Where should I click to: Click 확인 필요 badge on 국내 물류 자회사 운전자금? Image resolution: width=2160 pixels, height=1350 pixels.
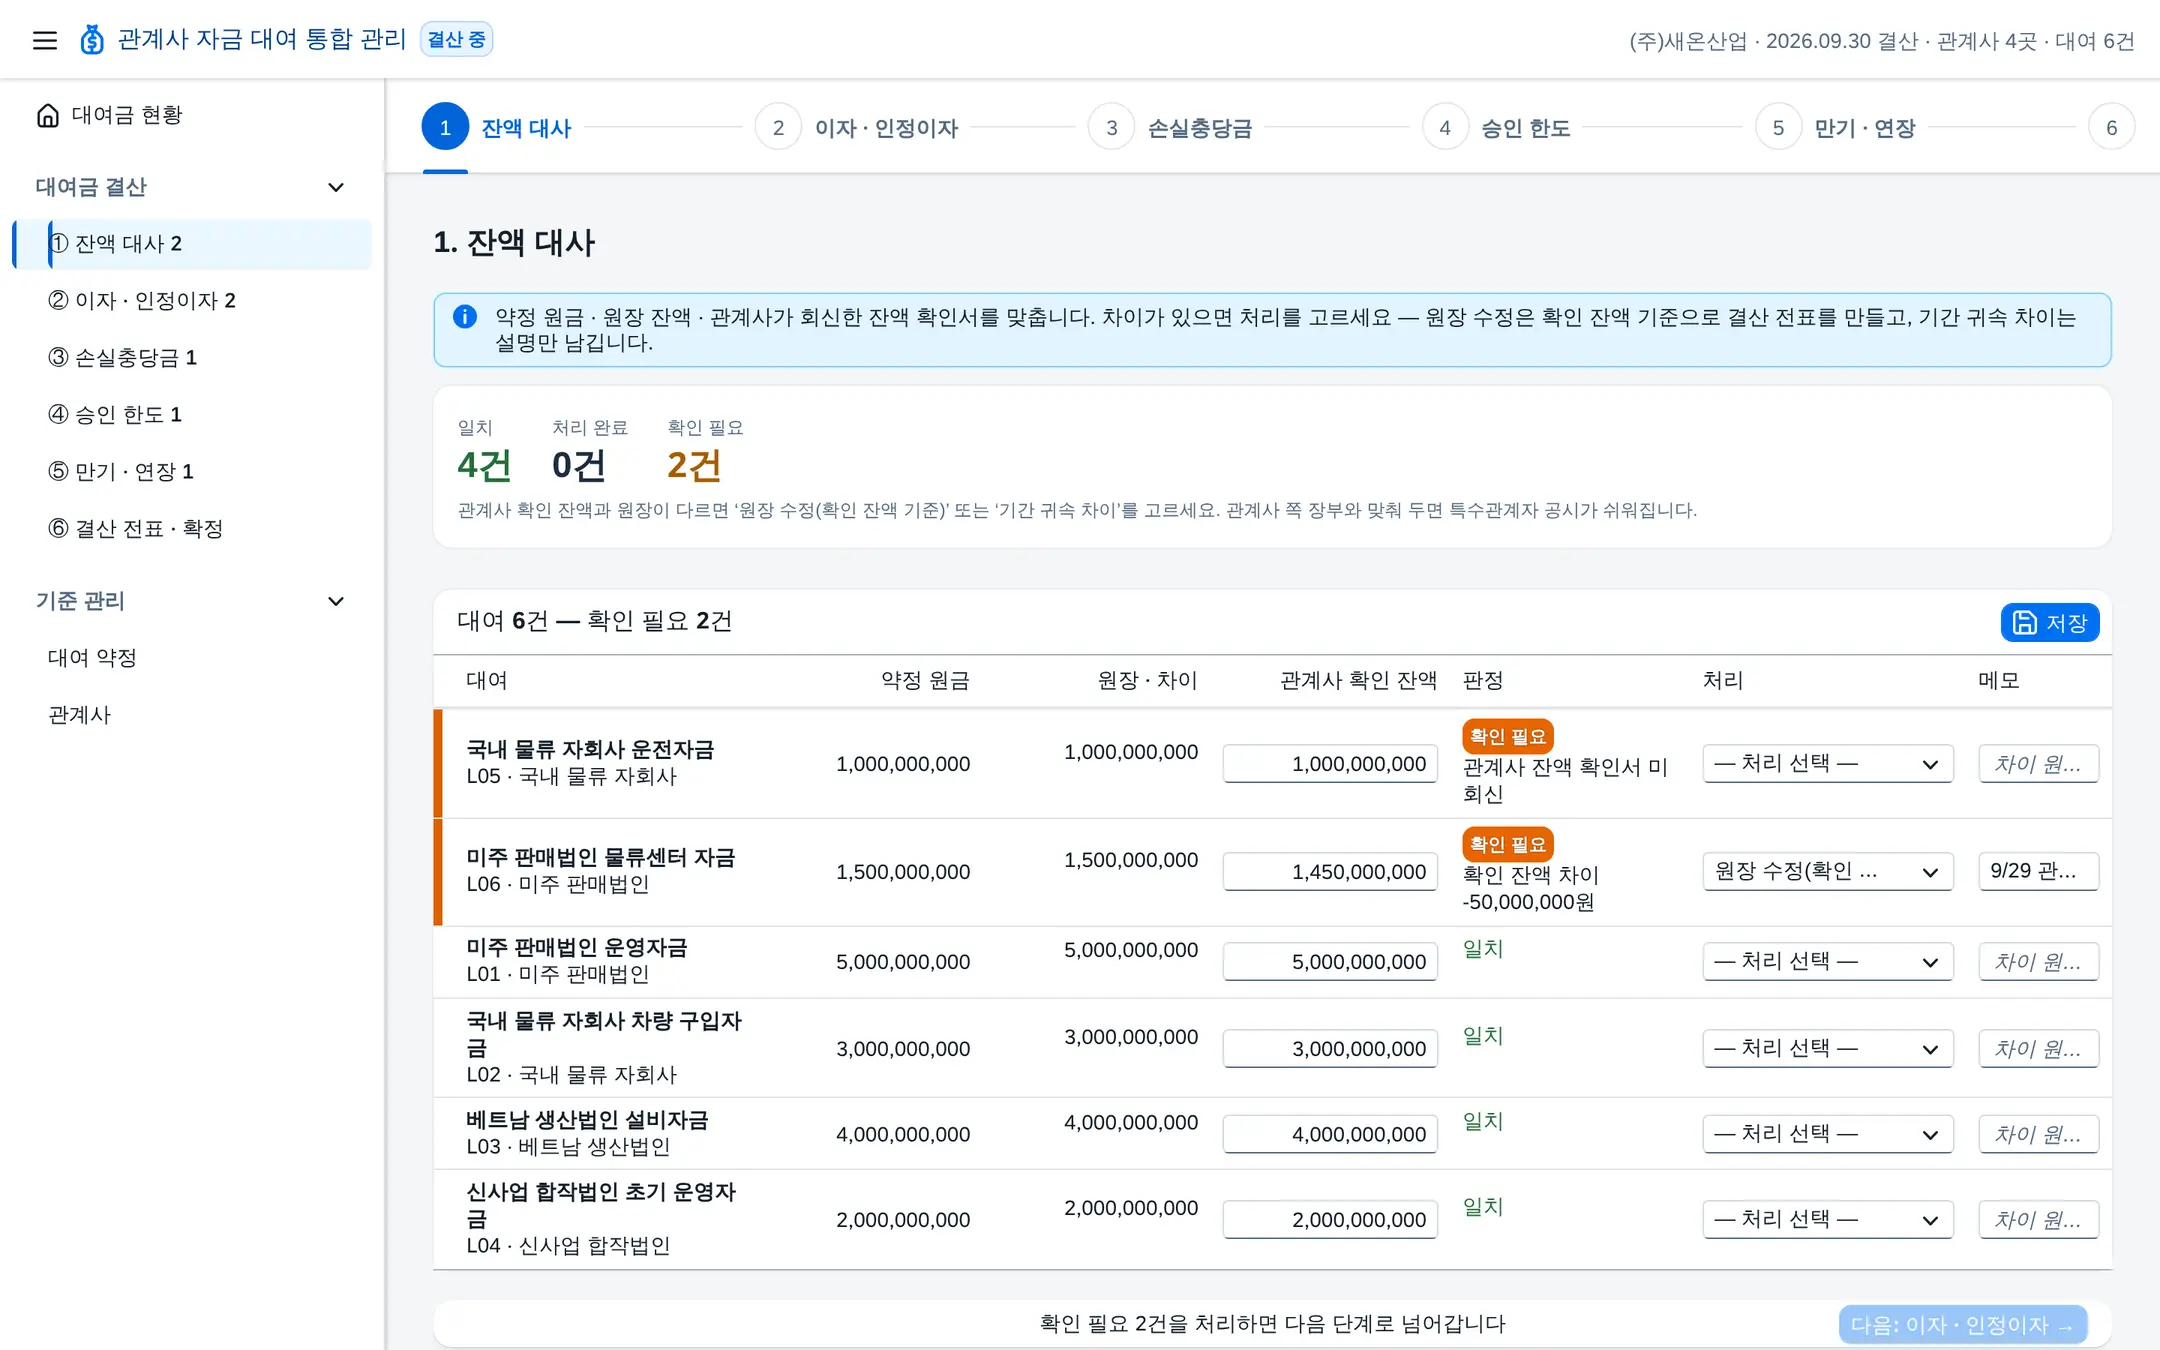(x=1507, y=736)
